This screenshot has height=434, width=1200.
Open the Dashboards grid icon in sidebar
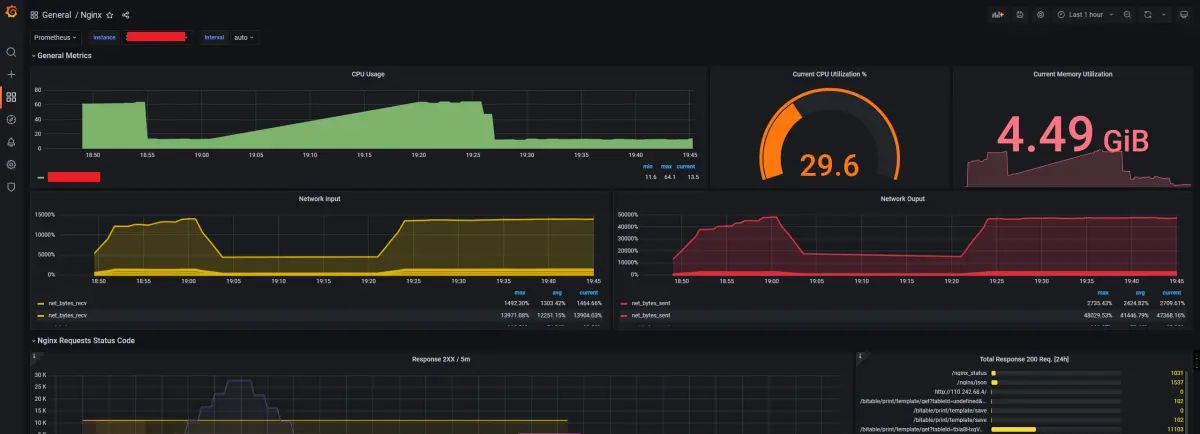11,97
